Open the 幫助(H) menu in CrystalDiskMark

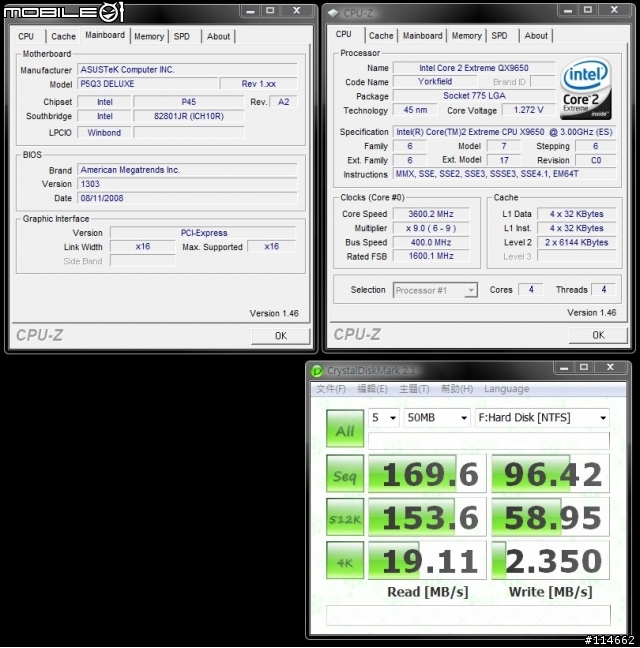point(457,389)
